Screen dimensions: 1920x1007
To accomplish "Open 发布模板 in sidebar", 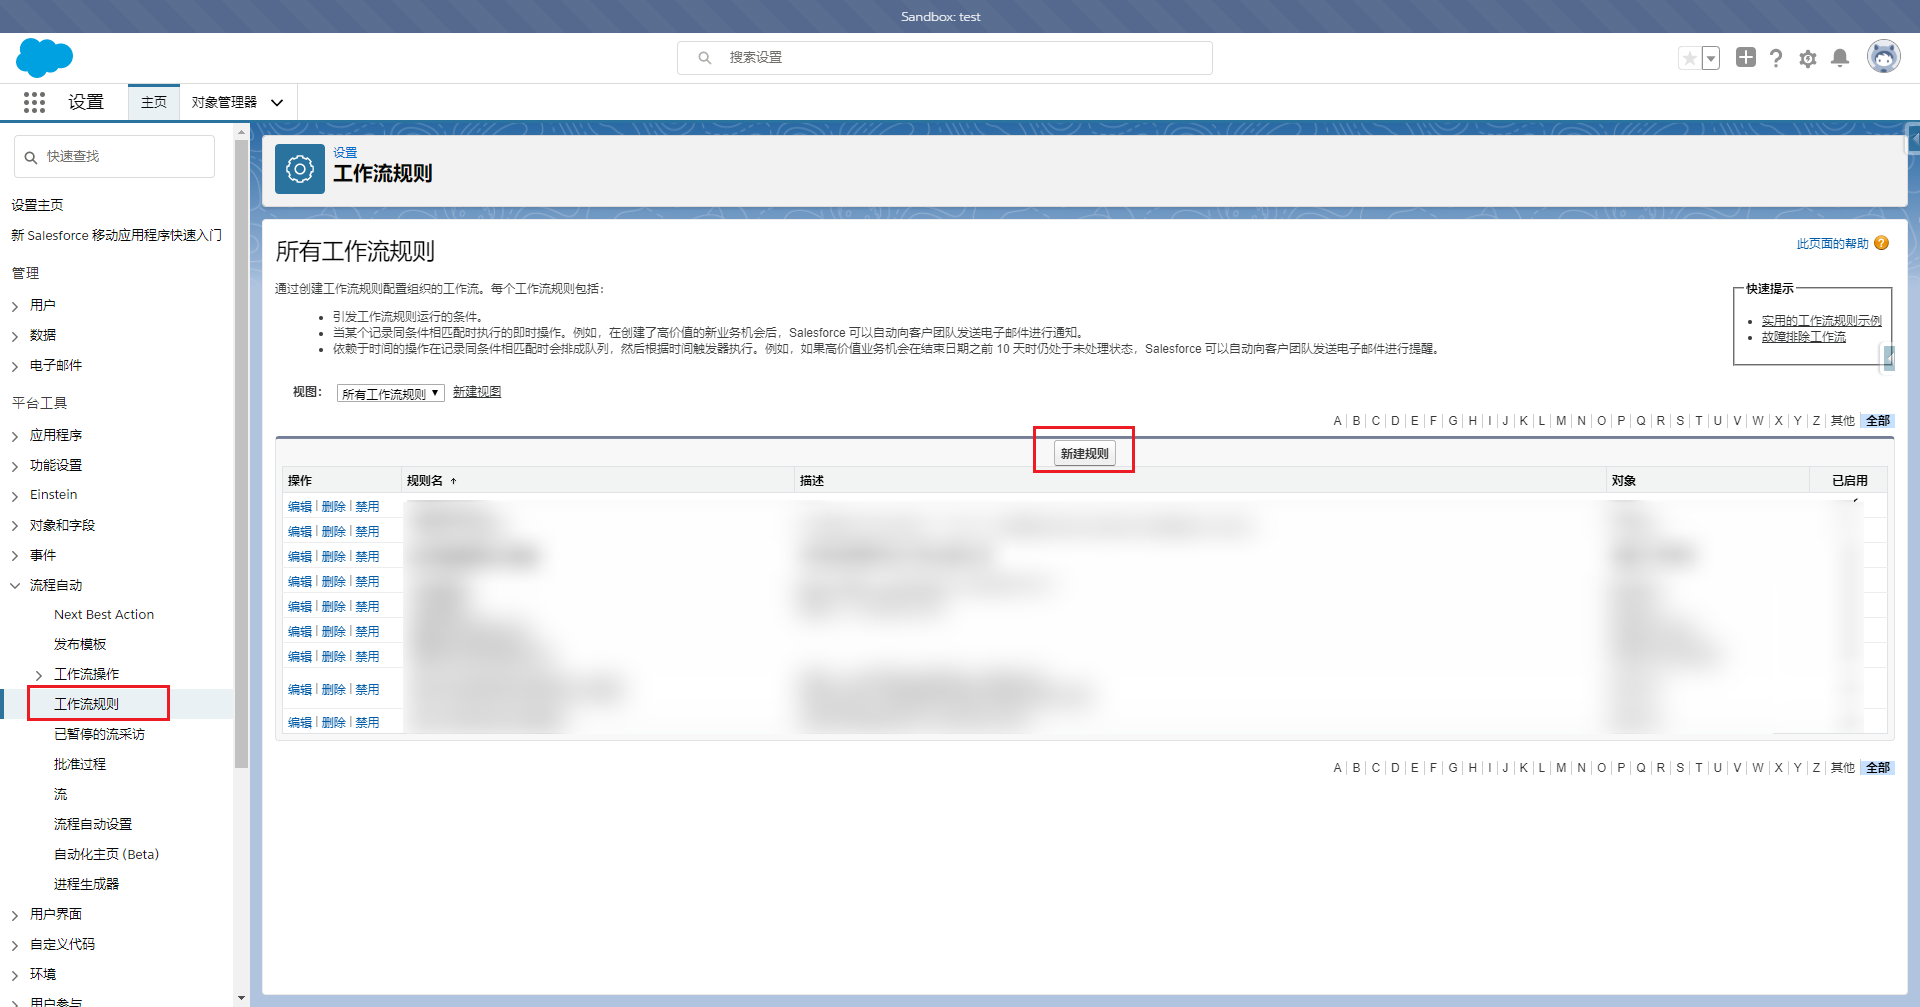I will (80, 645).
